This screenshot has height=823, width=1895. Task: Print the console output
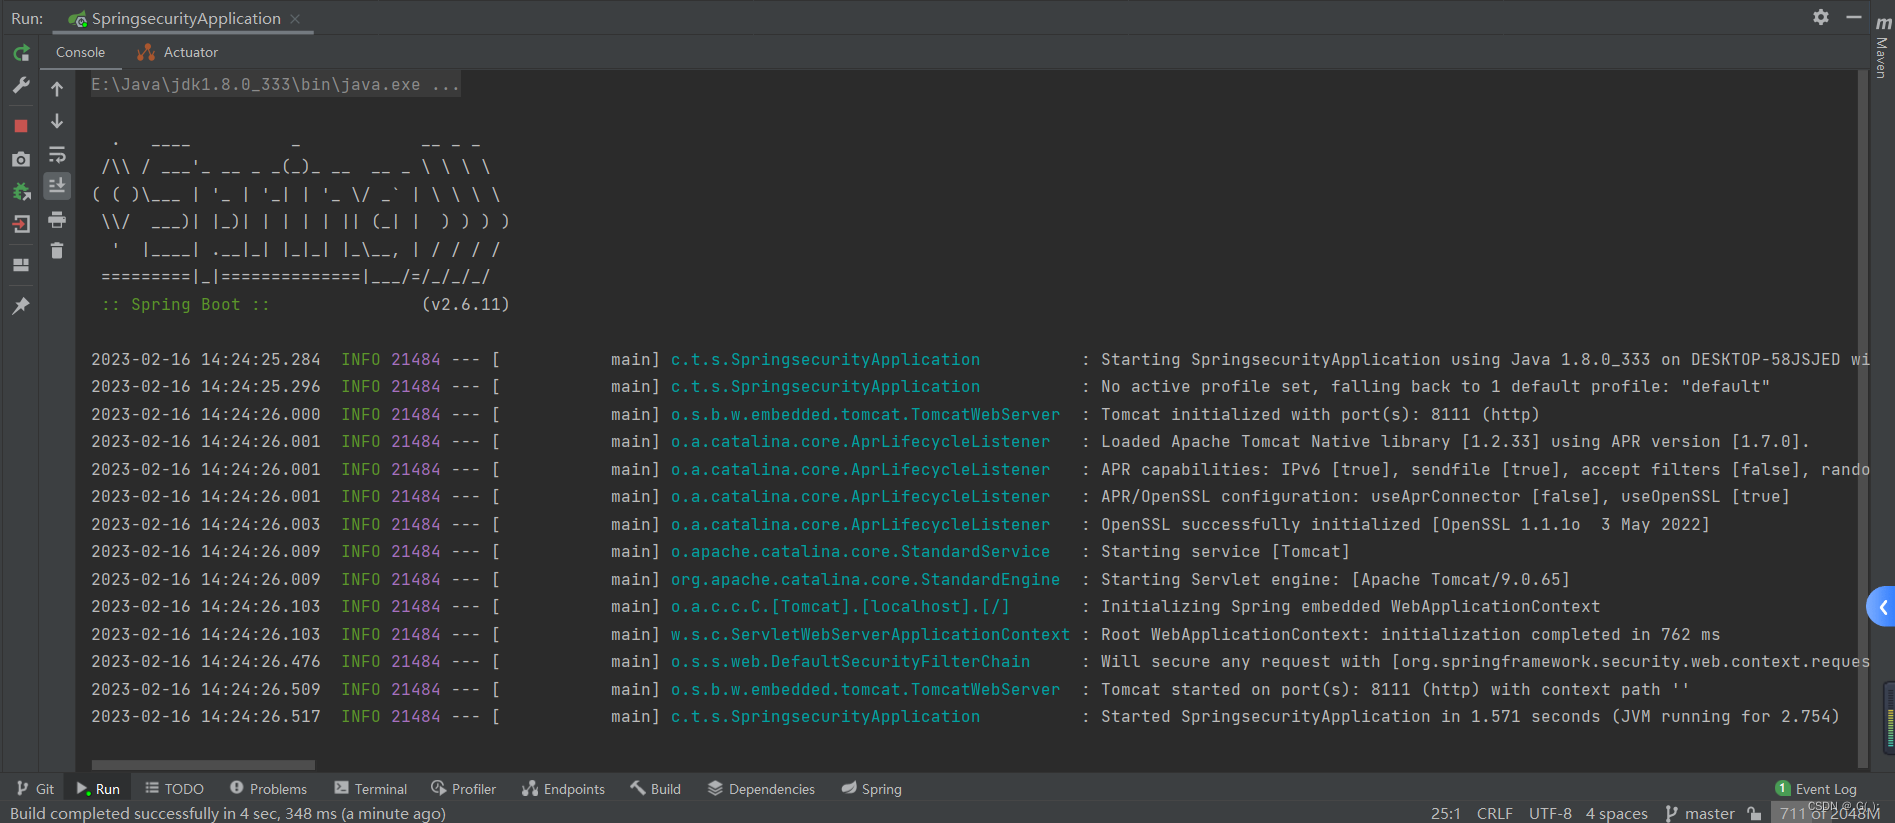[57, 219]
